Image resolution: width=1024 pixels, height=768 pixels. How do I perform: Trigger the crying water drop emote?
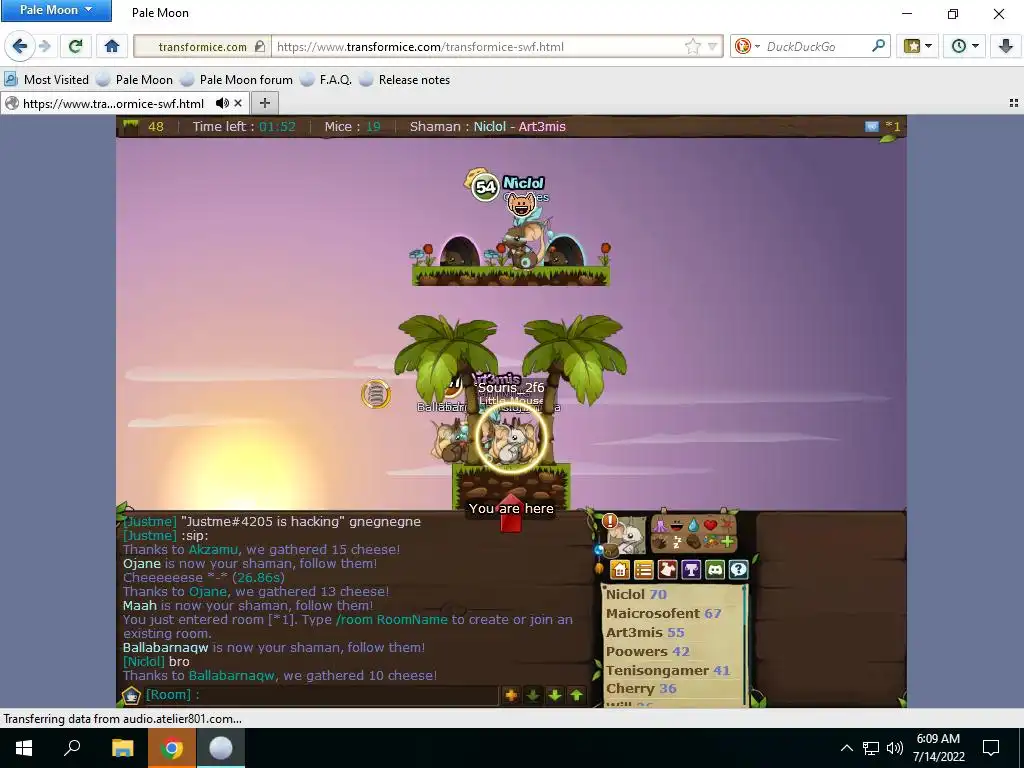click(694, 525)
